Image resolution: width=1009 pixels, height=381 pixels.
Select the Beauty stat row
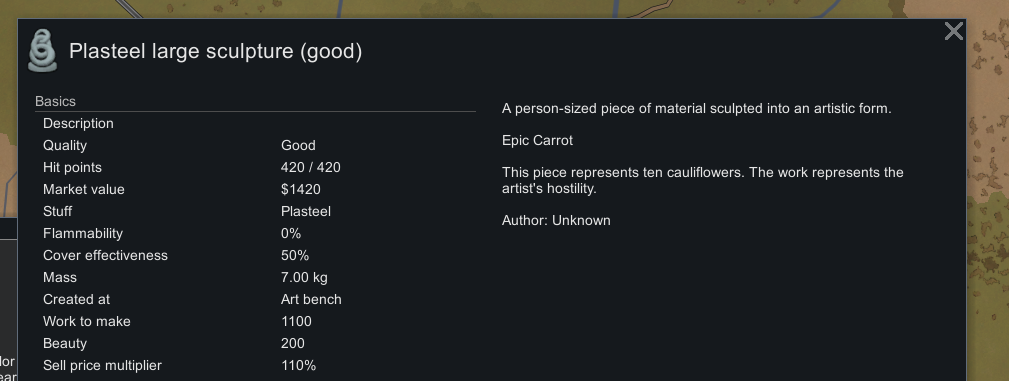click(255, 343)
